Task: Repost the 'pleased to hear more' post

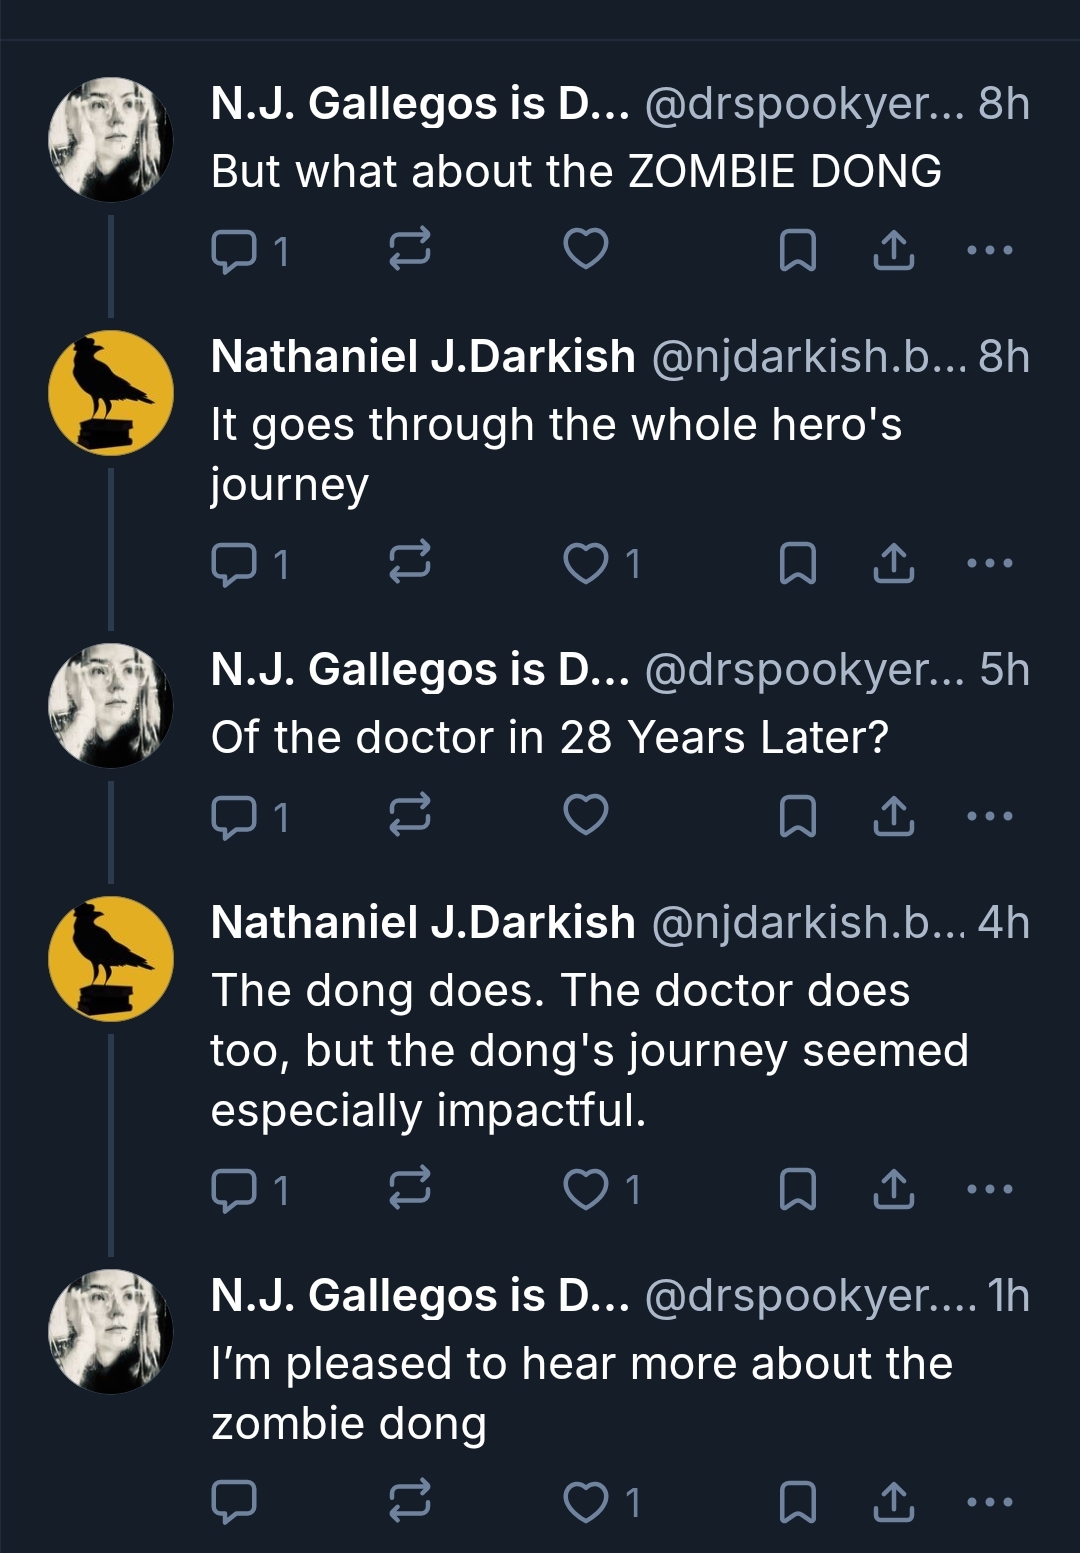Action: pos(409,1501)
